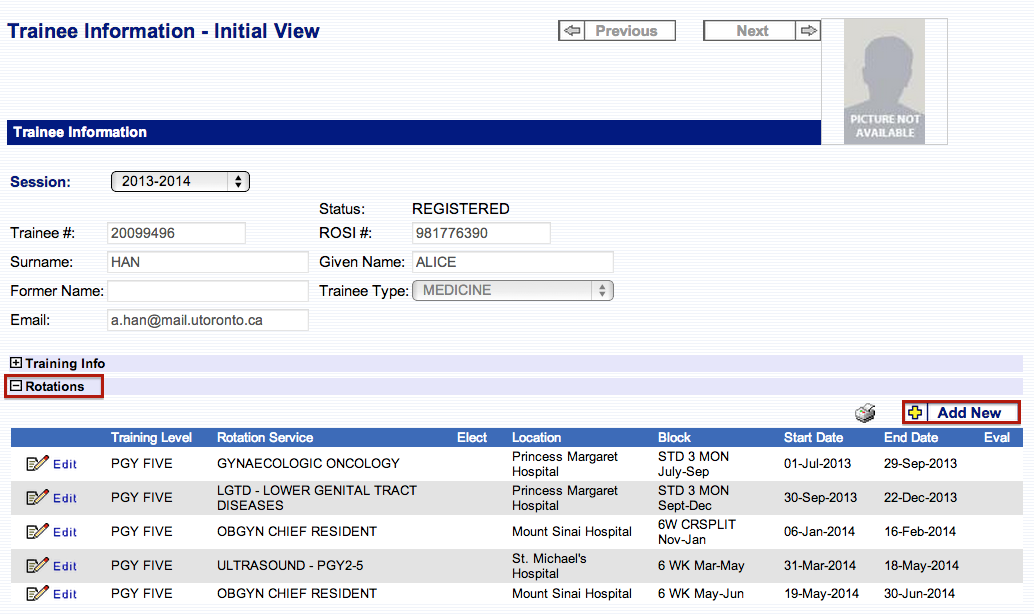
Task: Click pencil edit icon for Gynaecologic Oncology row
Action: (38, 463)
